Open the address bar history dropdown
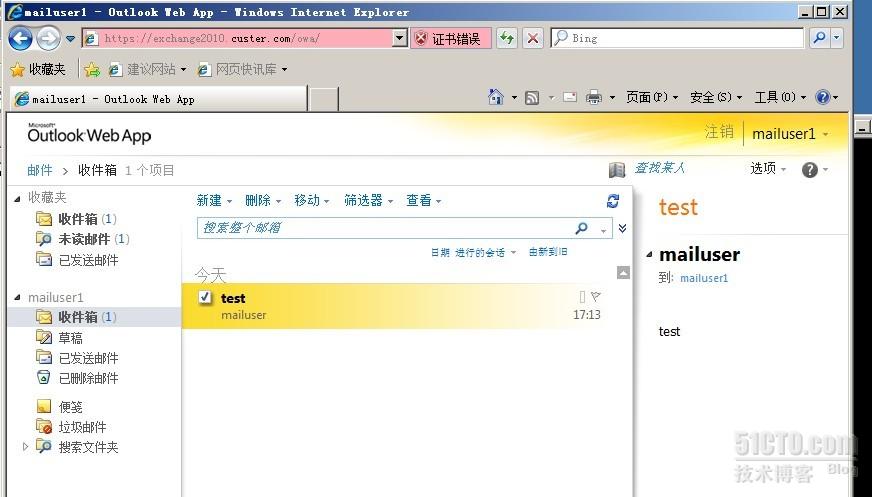872x497 pixels. [x=400, y=38]
